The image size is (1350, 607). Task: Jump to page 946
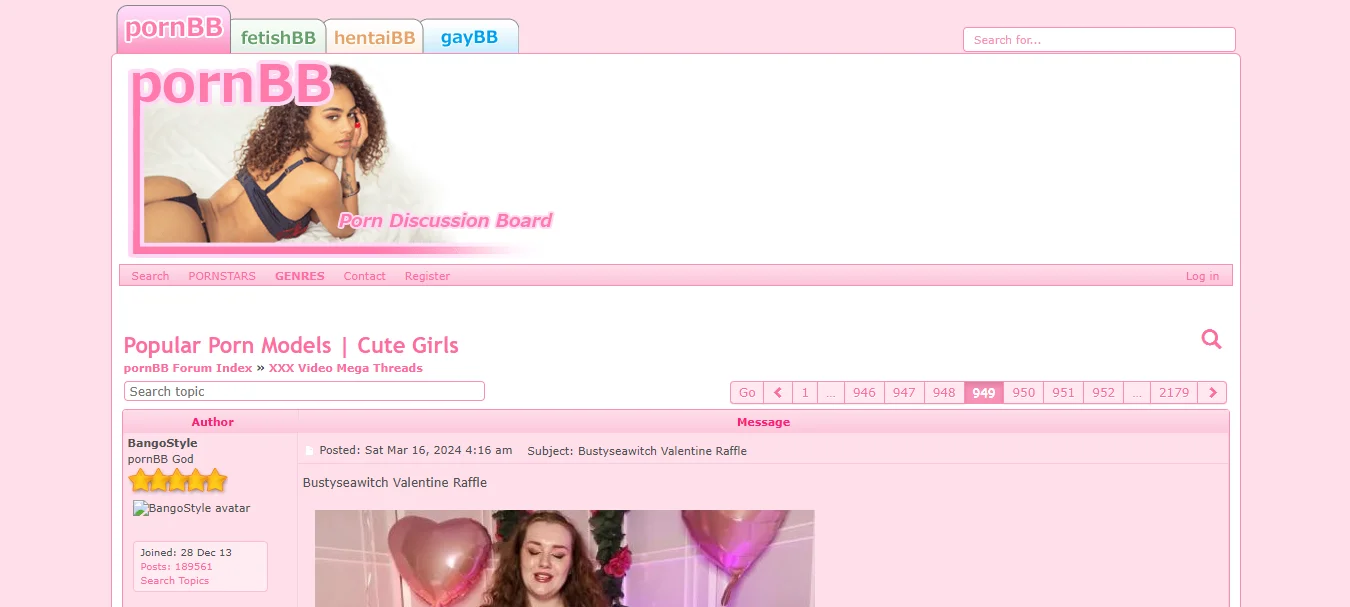(864, 392)
